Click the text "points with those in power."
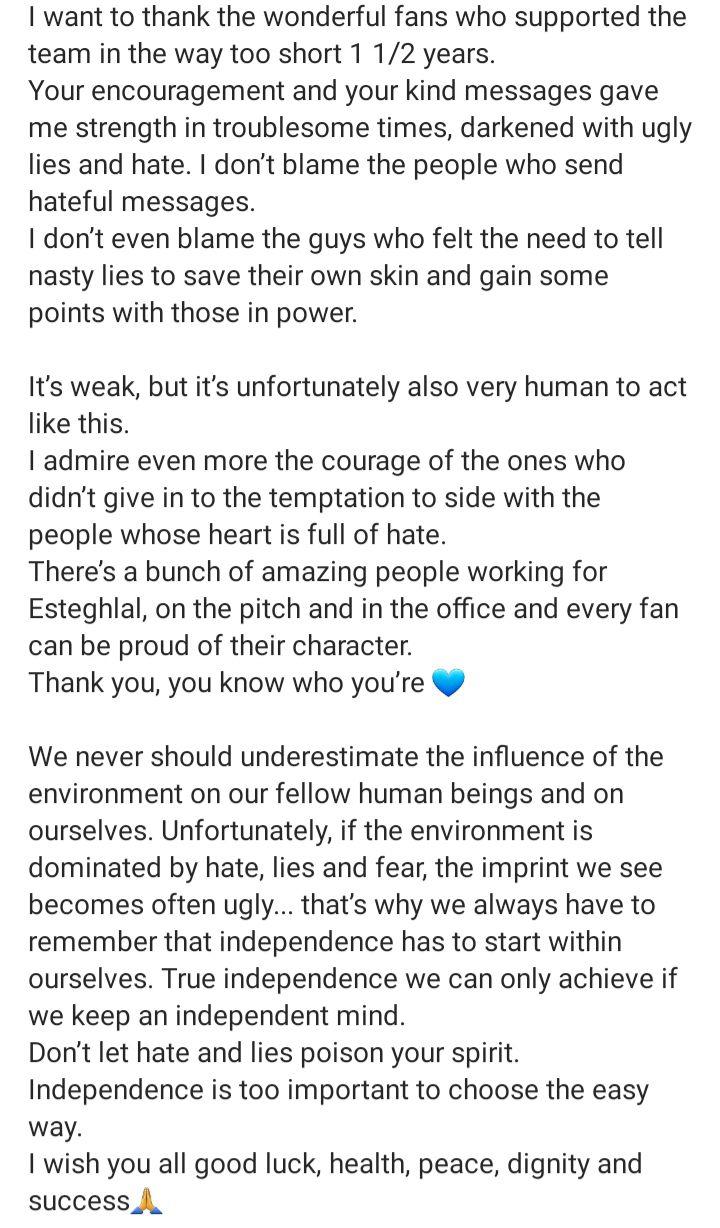This screenshot has height=1228, width=720. (192, 313)
